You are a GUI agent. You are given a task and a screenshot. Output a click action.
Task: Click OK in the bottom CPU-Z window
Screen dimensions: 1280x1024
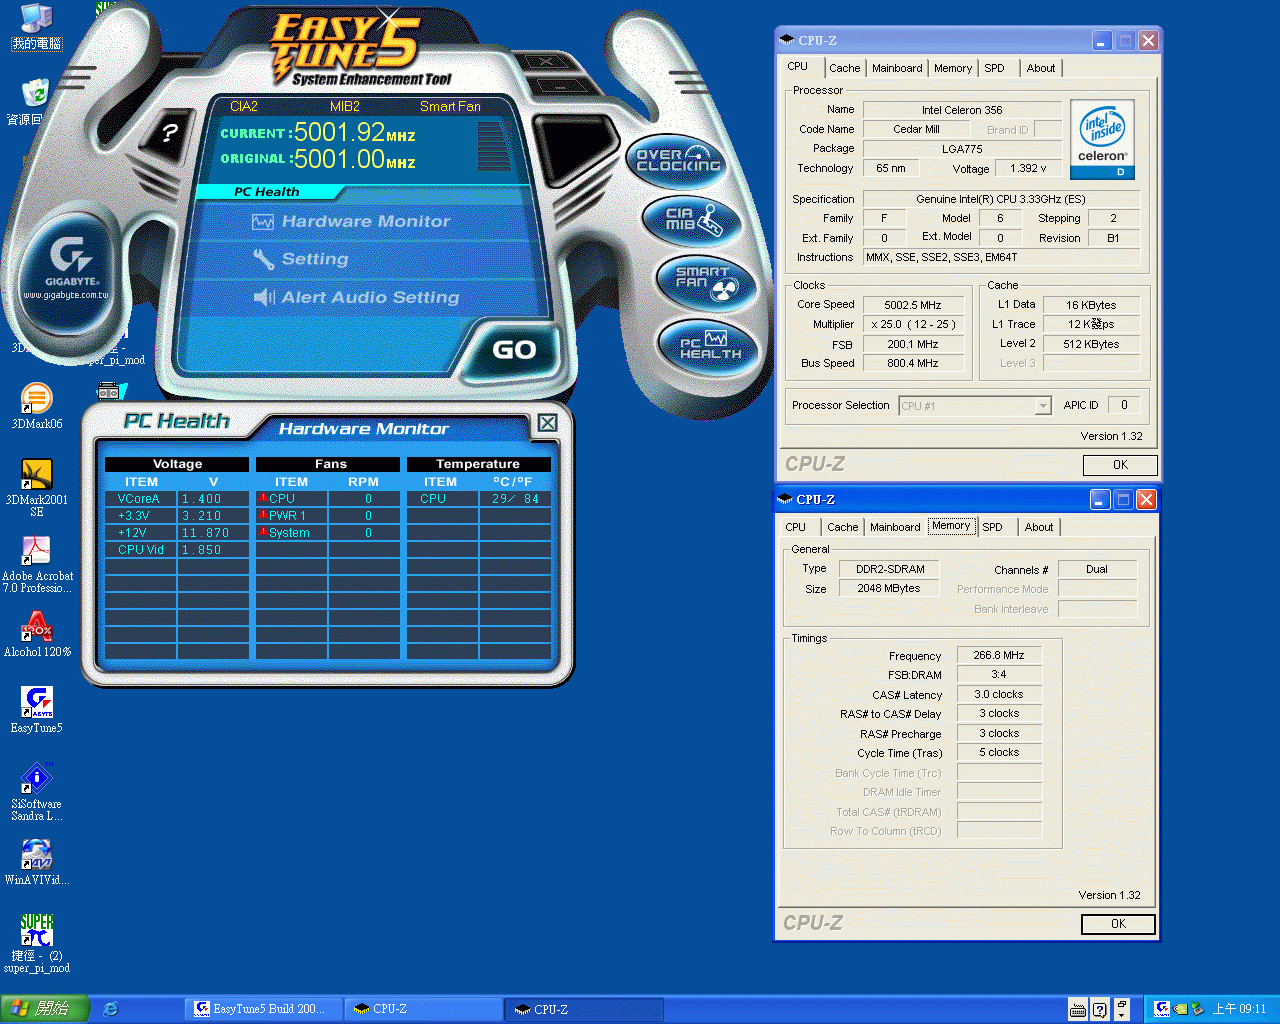tap(1118, 924)
